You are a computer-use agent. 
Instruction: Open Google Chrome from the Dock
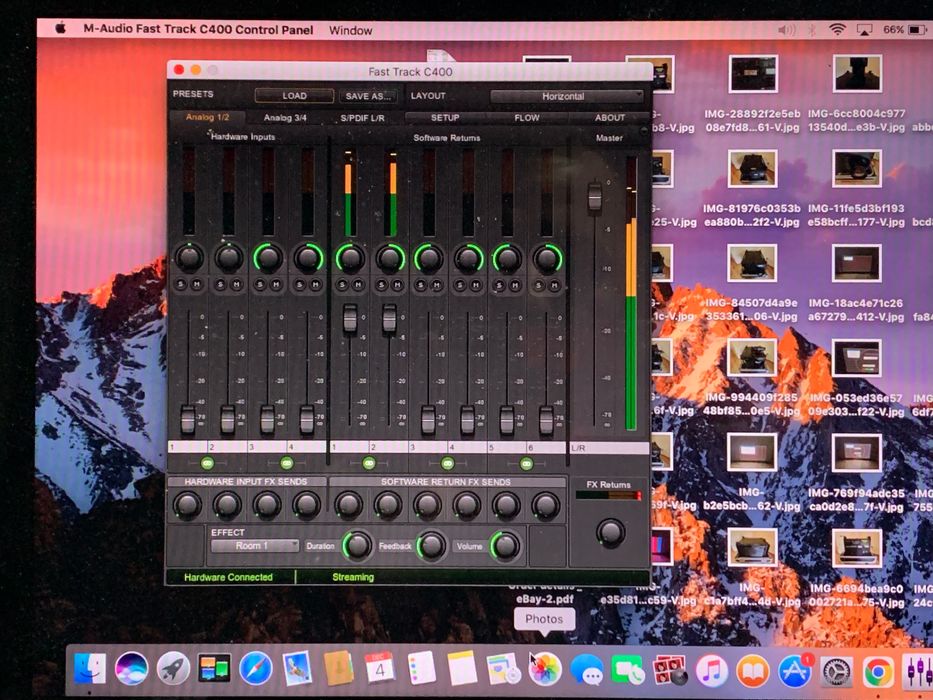pos(879,672)
